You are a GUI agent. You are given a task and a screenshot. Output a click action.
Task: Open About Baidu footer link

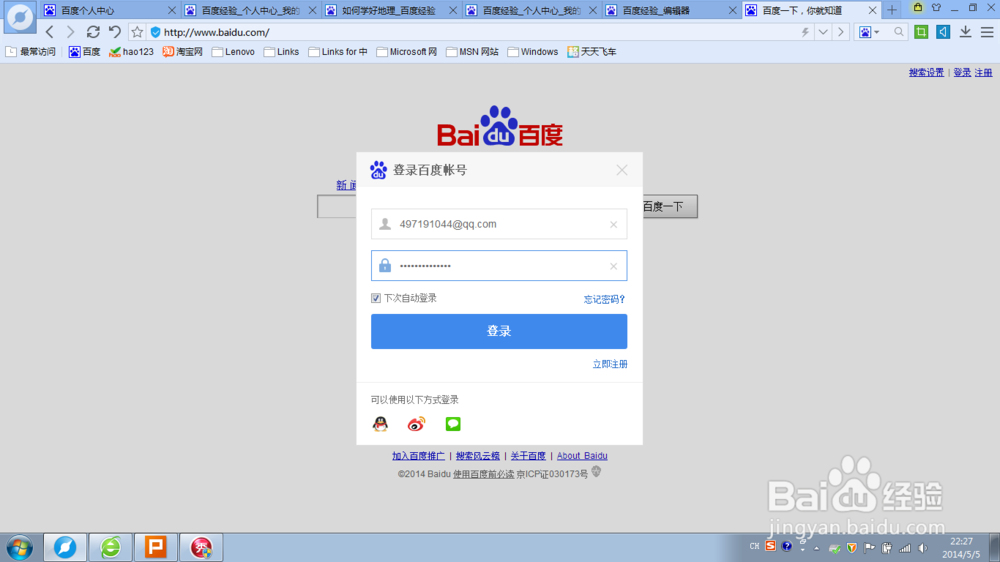[582, 455]
